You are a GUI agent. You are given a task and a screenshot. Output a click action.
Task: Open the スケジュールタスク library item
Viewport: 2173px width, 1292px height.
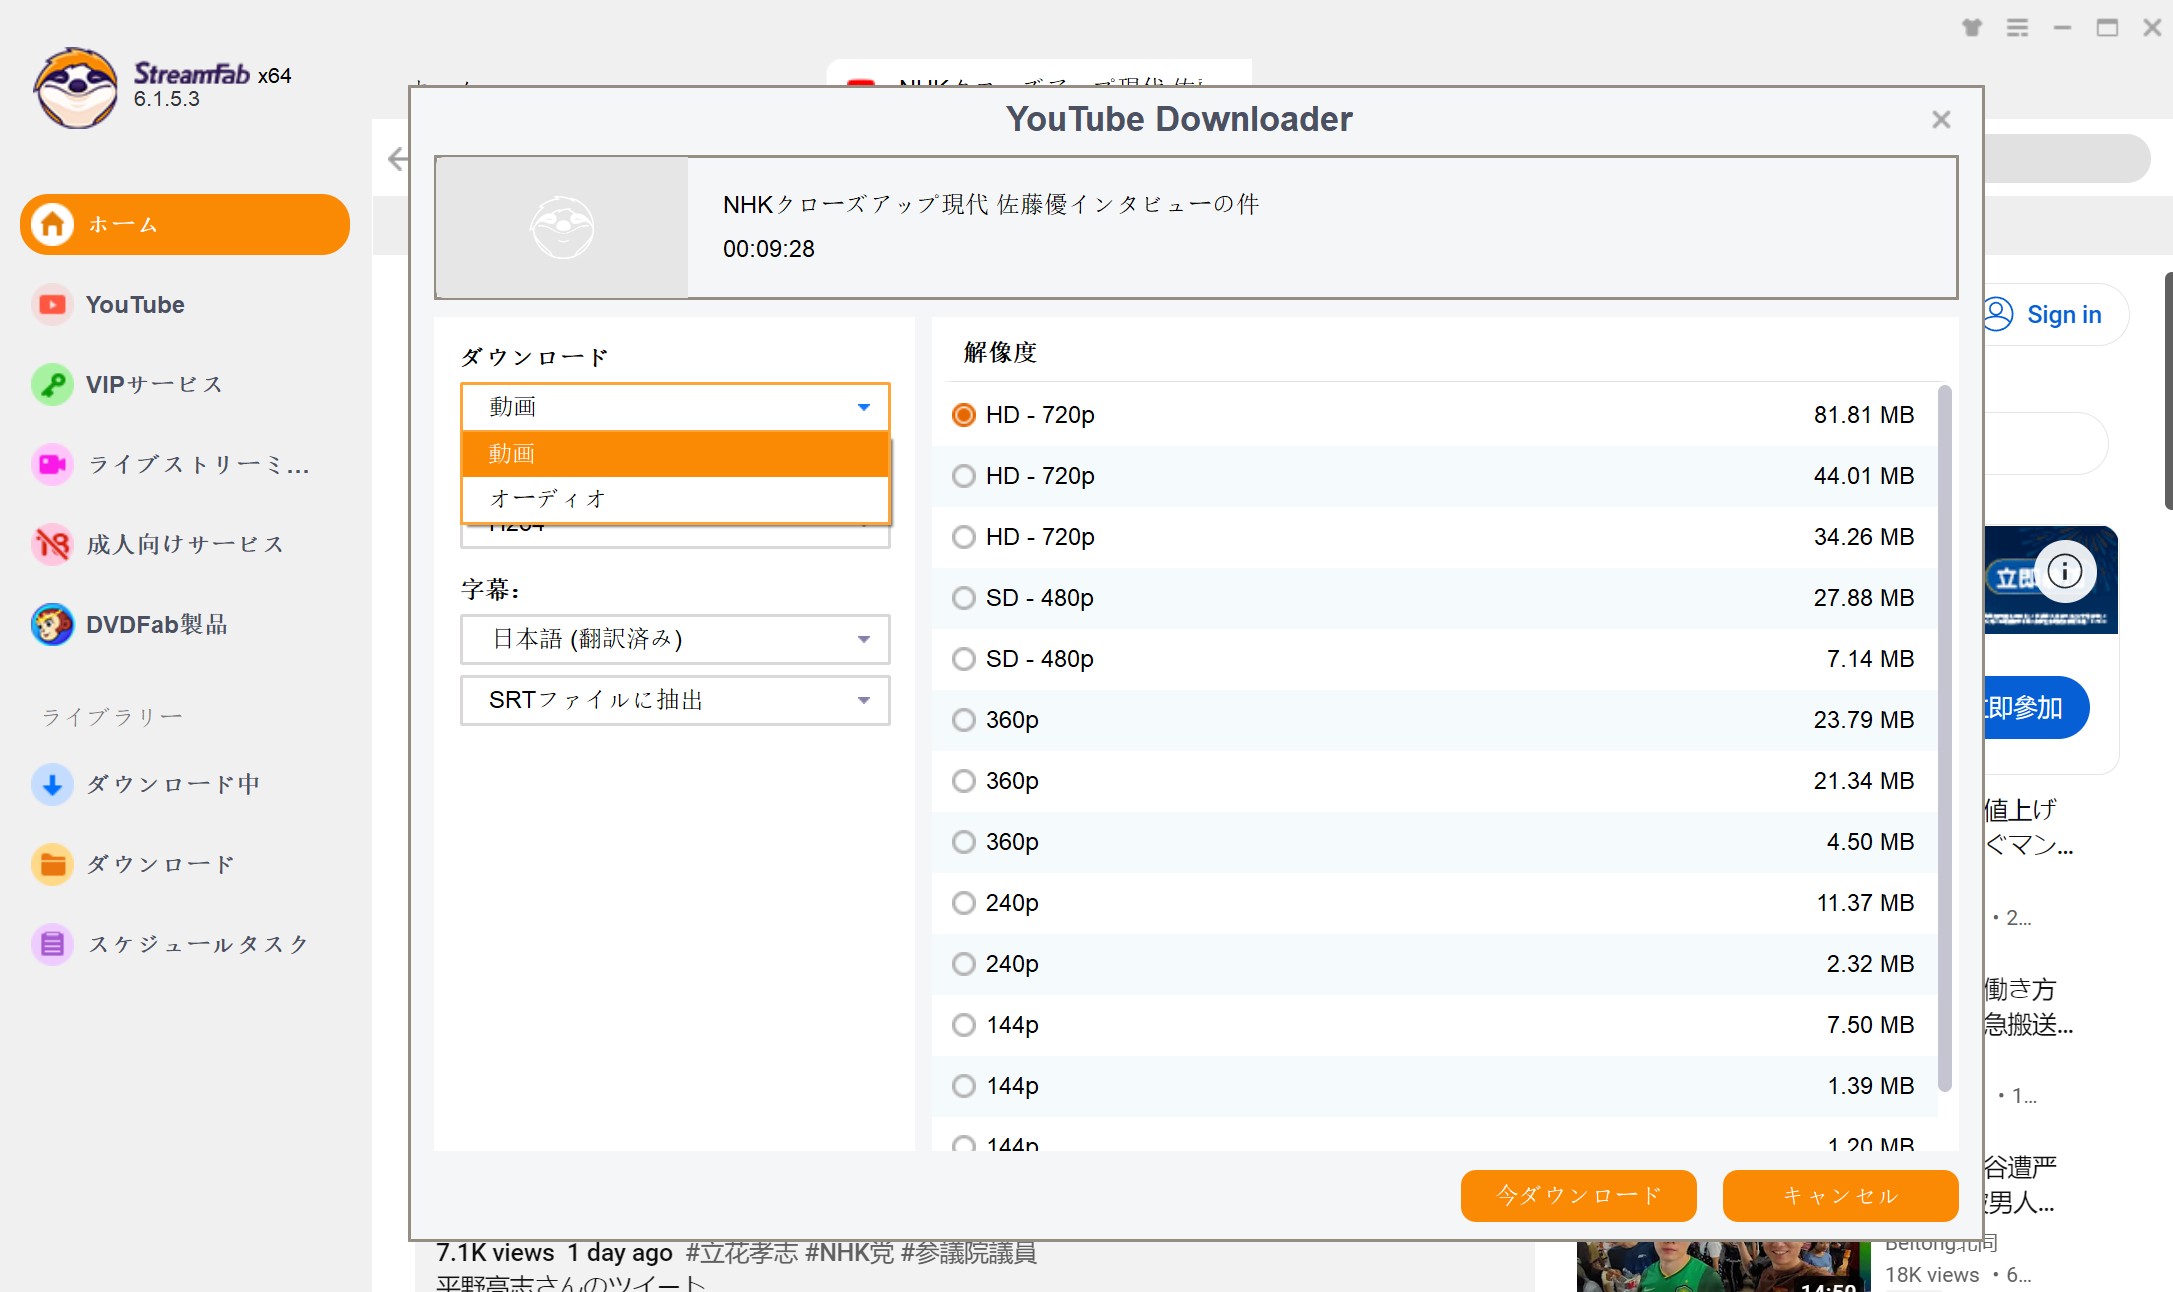(x=184, y=944)
